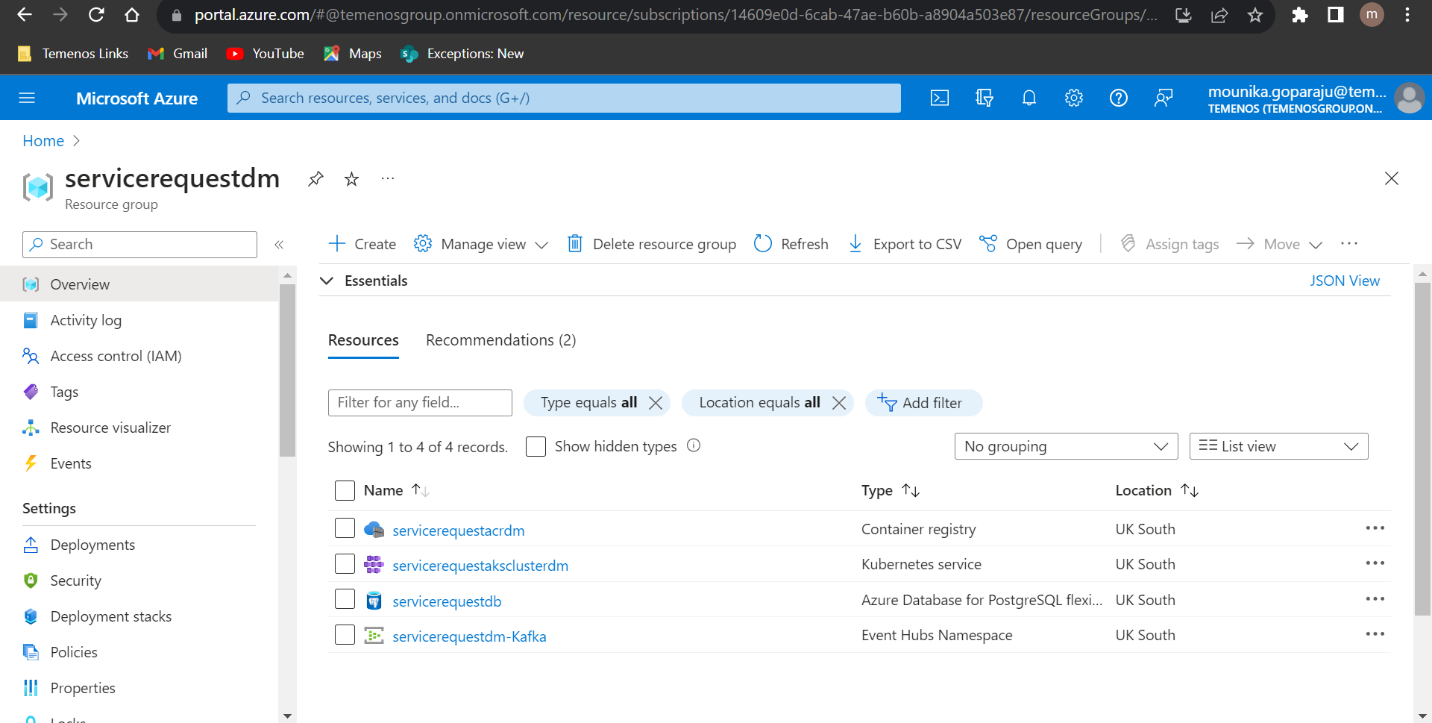Click the help question mark icon
1432x723 pixels.
(x=1119, y=98)
